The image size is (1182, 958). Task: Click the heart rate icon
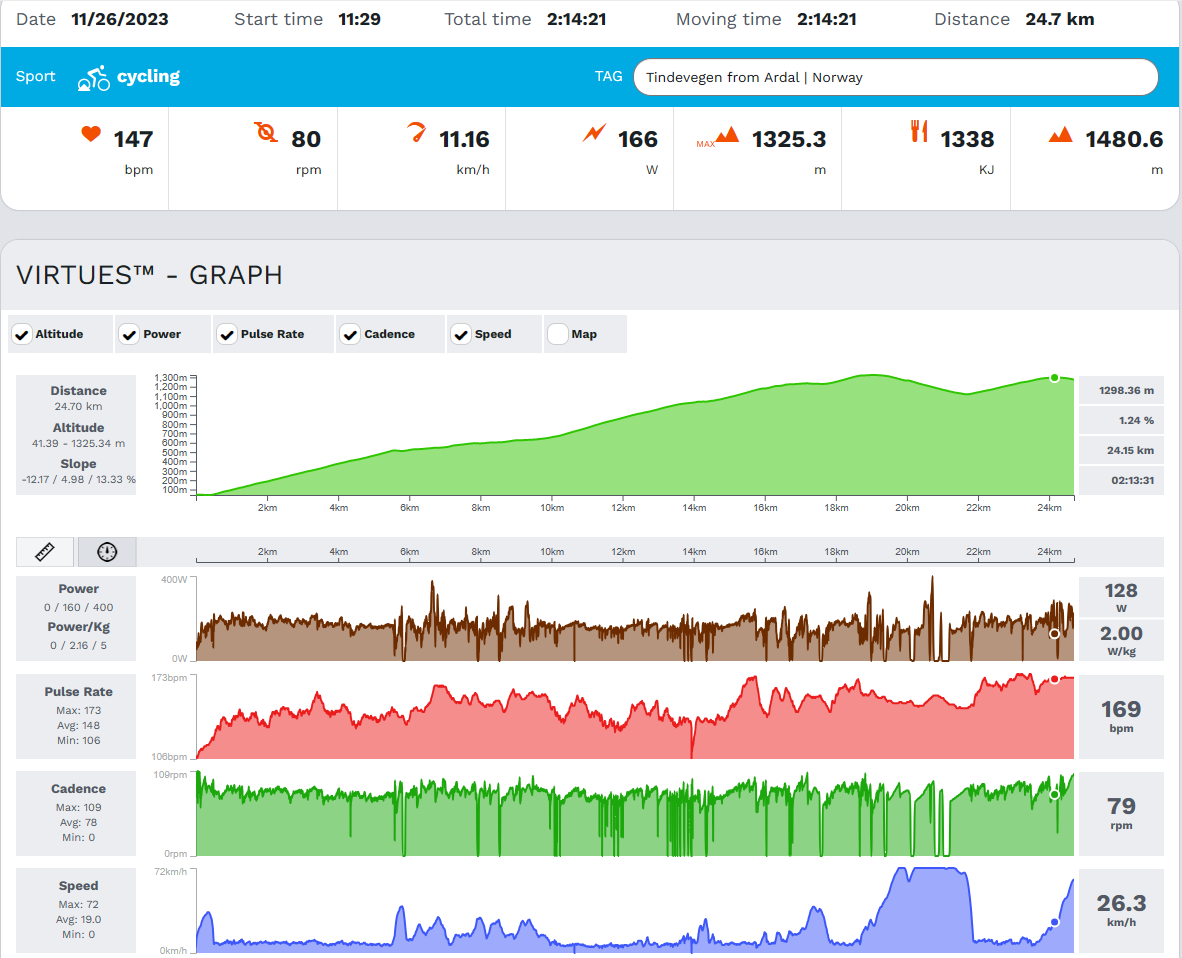point(91,133)
